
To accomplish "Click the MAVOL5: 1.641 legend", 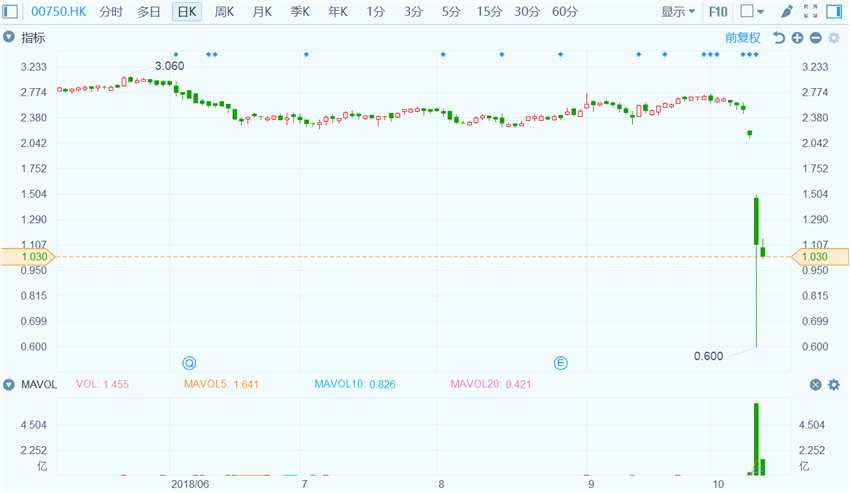I will coord(221,385).
